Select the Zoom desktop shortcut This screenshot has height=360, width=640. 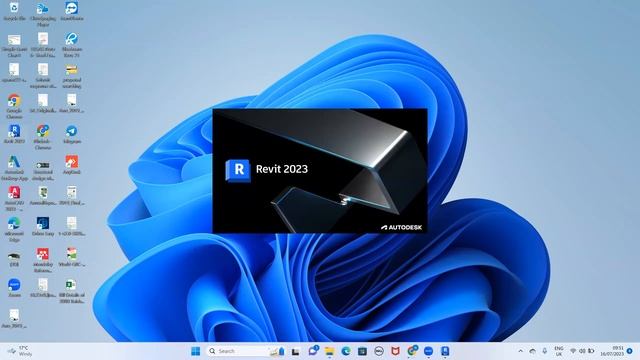pos(14,288)
